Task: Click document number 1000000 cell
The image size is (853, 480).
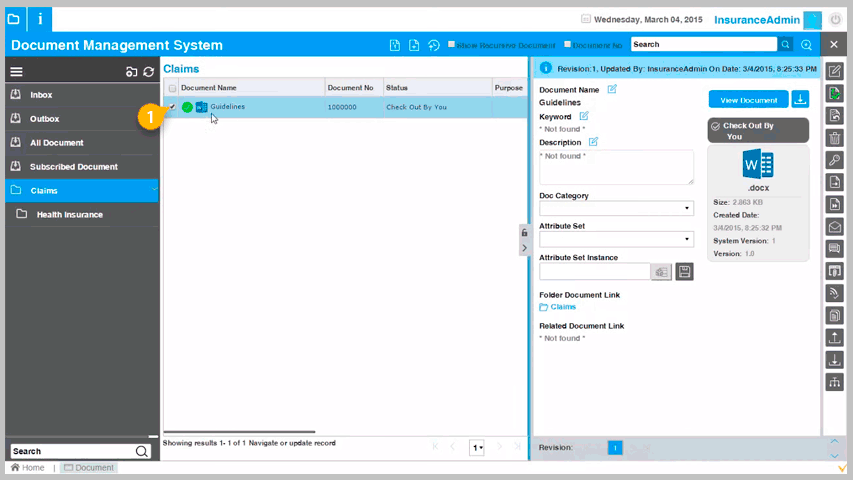Action: tap(342, 107)
